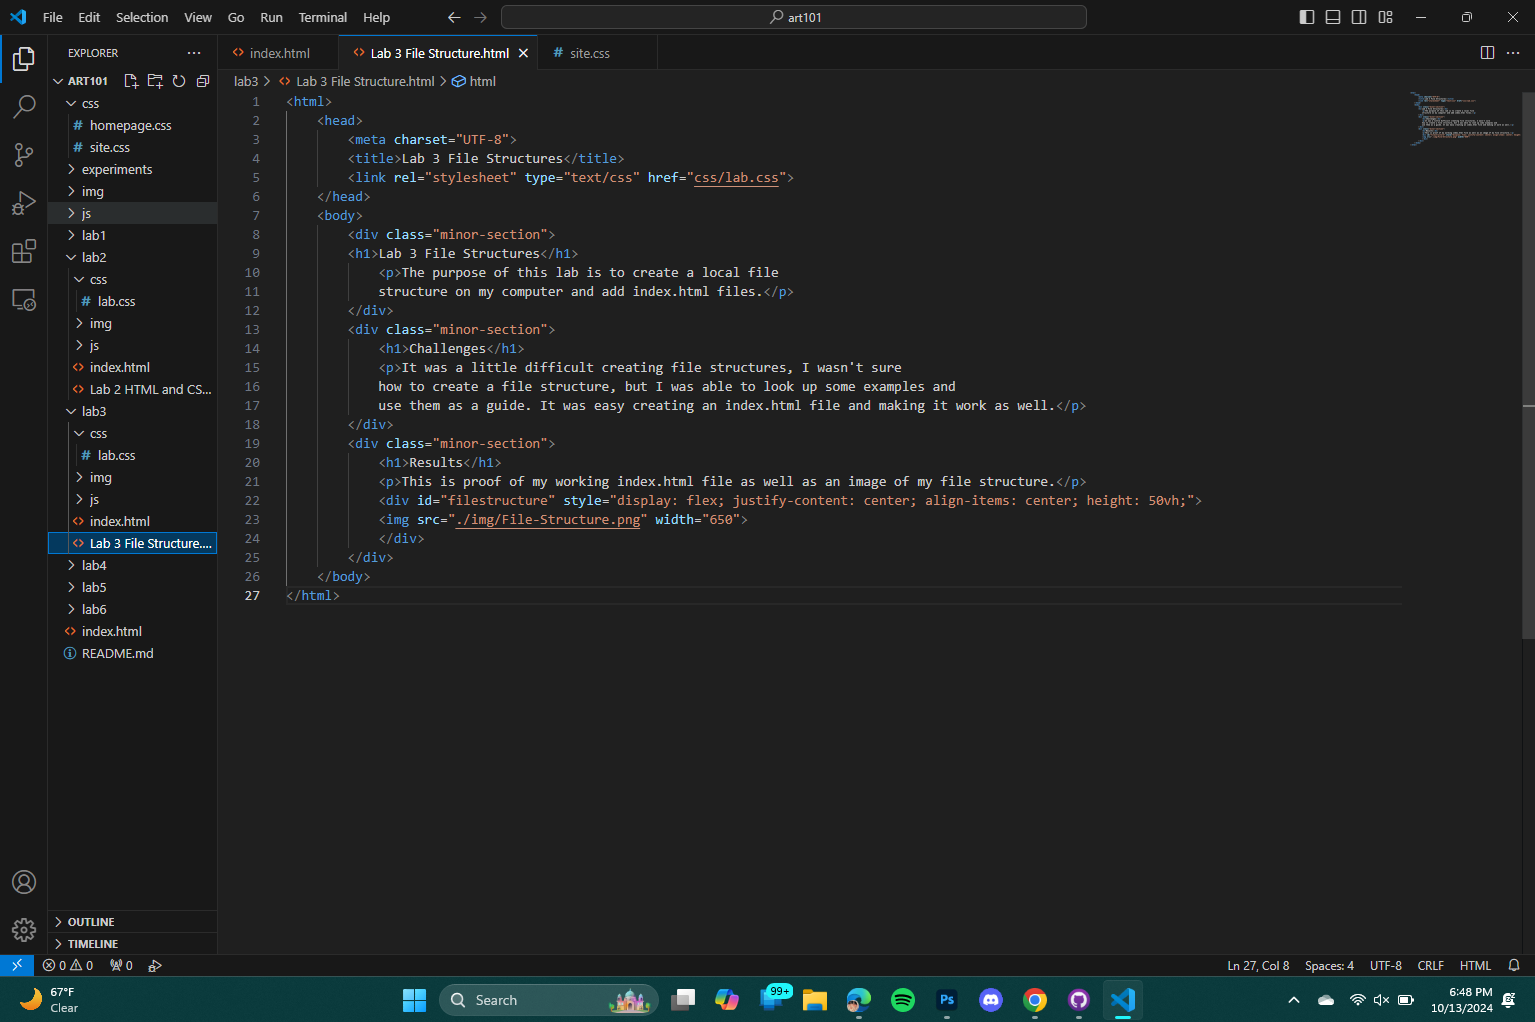
Task: Open the Search view in activity bar
Action: point(24,106)
